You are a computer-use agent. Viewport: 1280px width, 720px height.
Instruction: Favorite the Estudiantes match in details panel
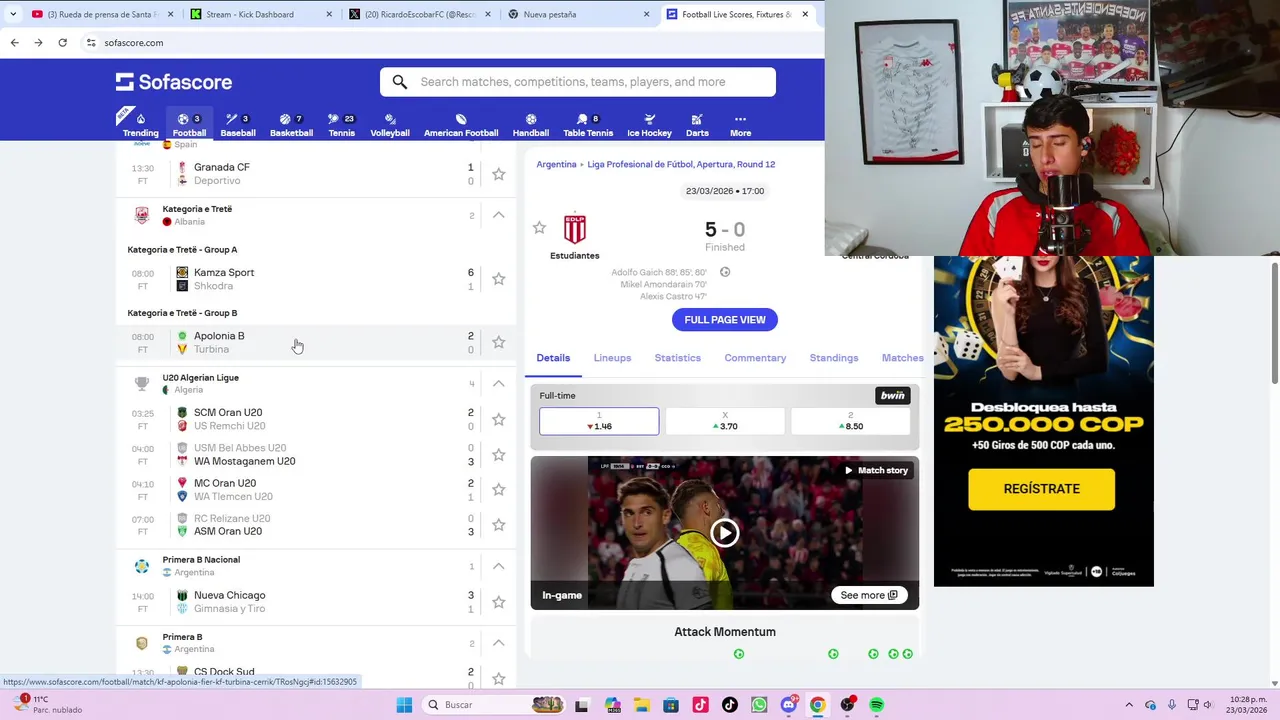coord(539,228)
